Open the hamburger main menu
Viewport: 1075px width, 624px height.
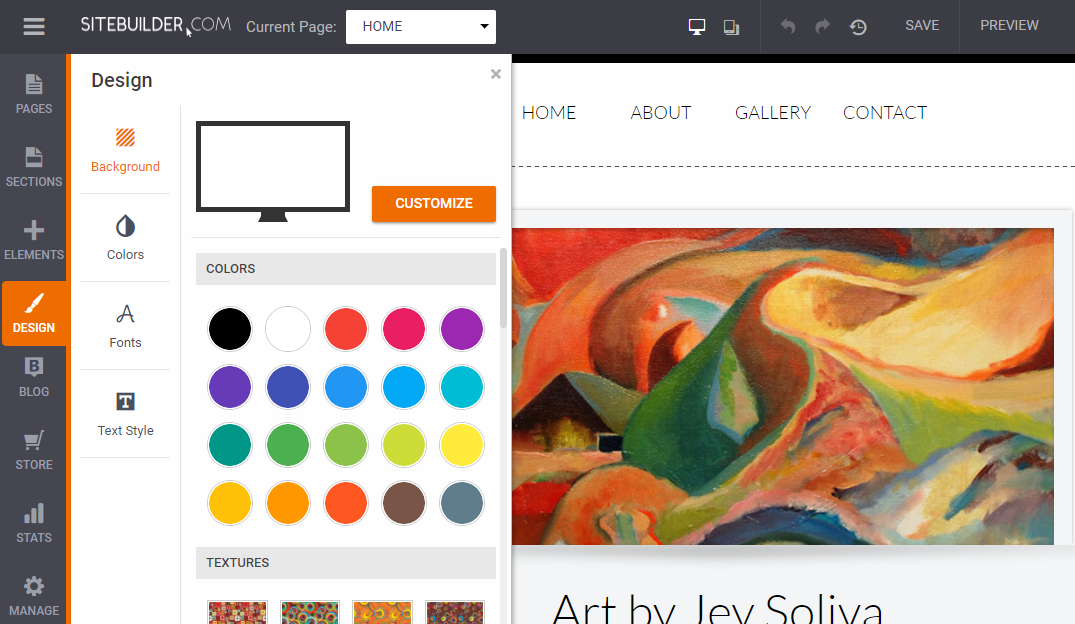click(x=34, y=27)
